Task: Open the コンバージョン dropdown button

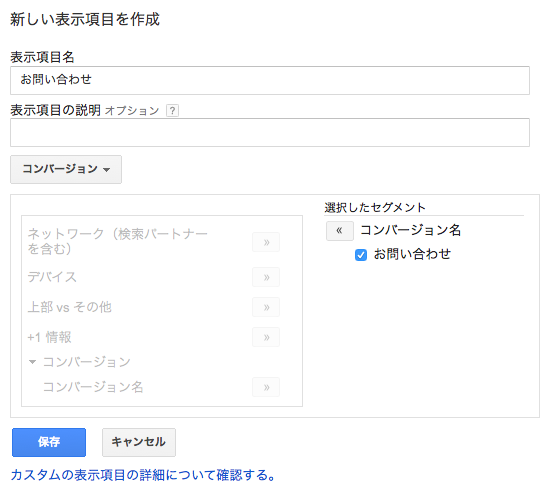Action: coord(66,169)
